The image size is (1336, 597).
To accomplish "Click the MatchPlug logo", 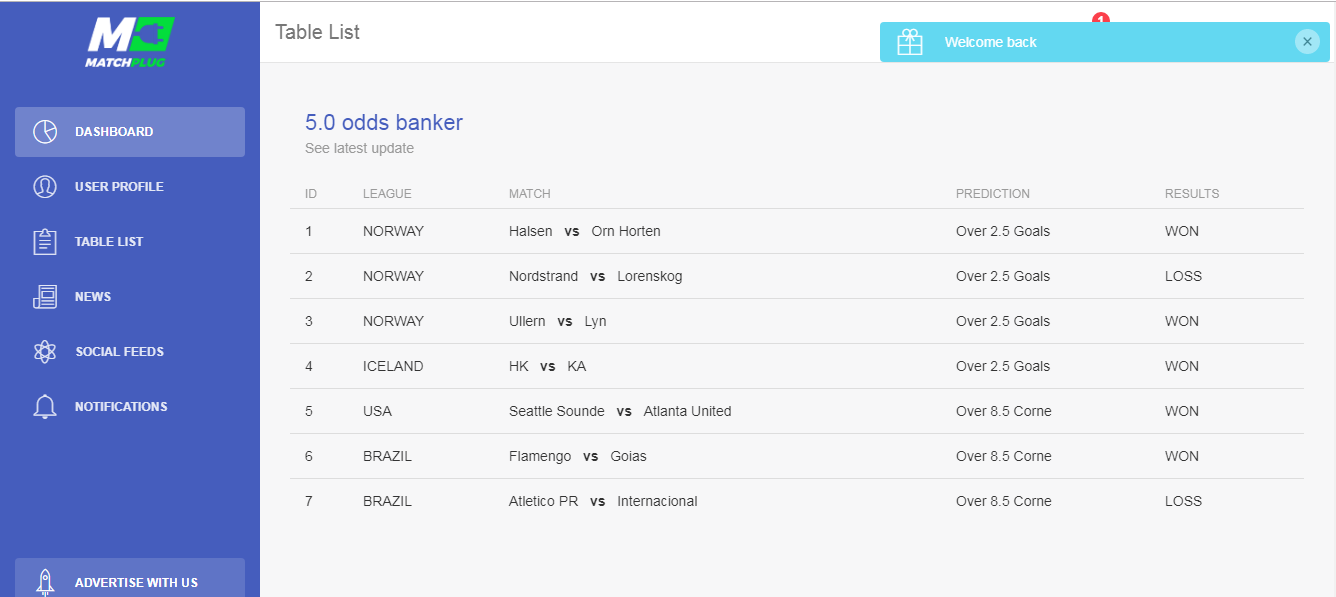I will click(130, 42).
